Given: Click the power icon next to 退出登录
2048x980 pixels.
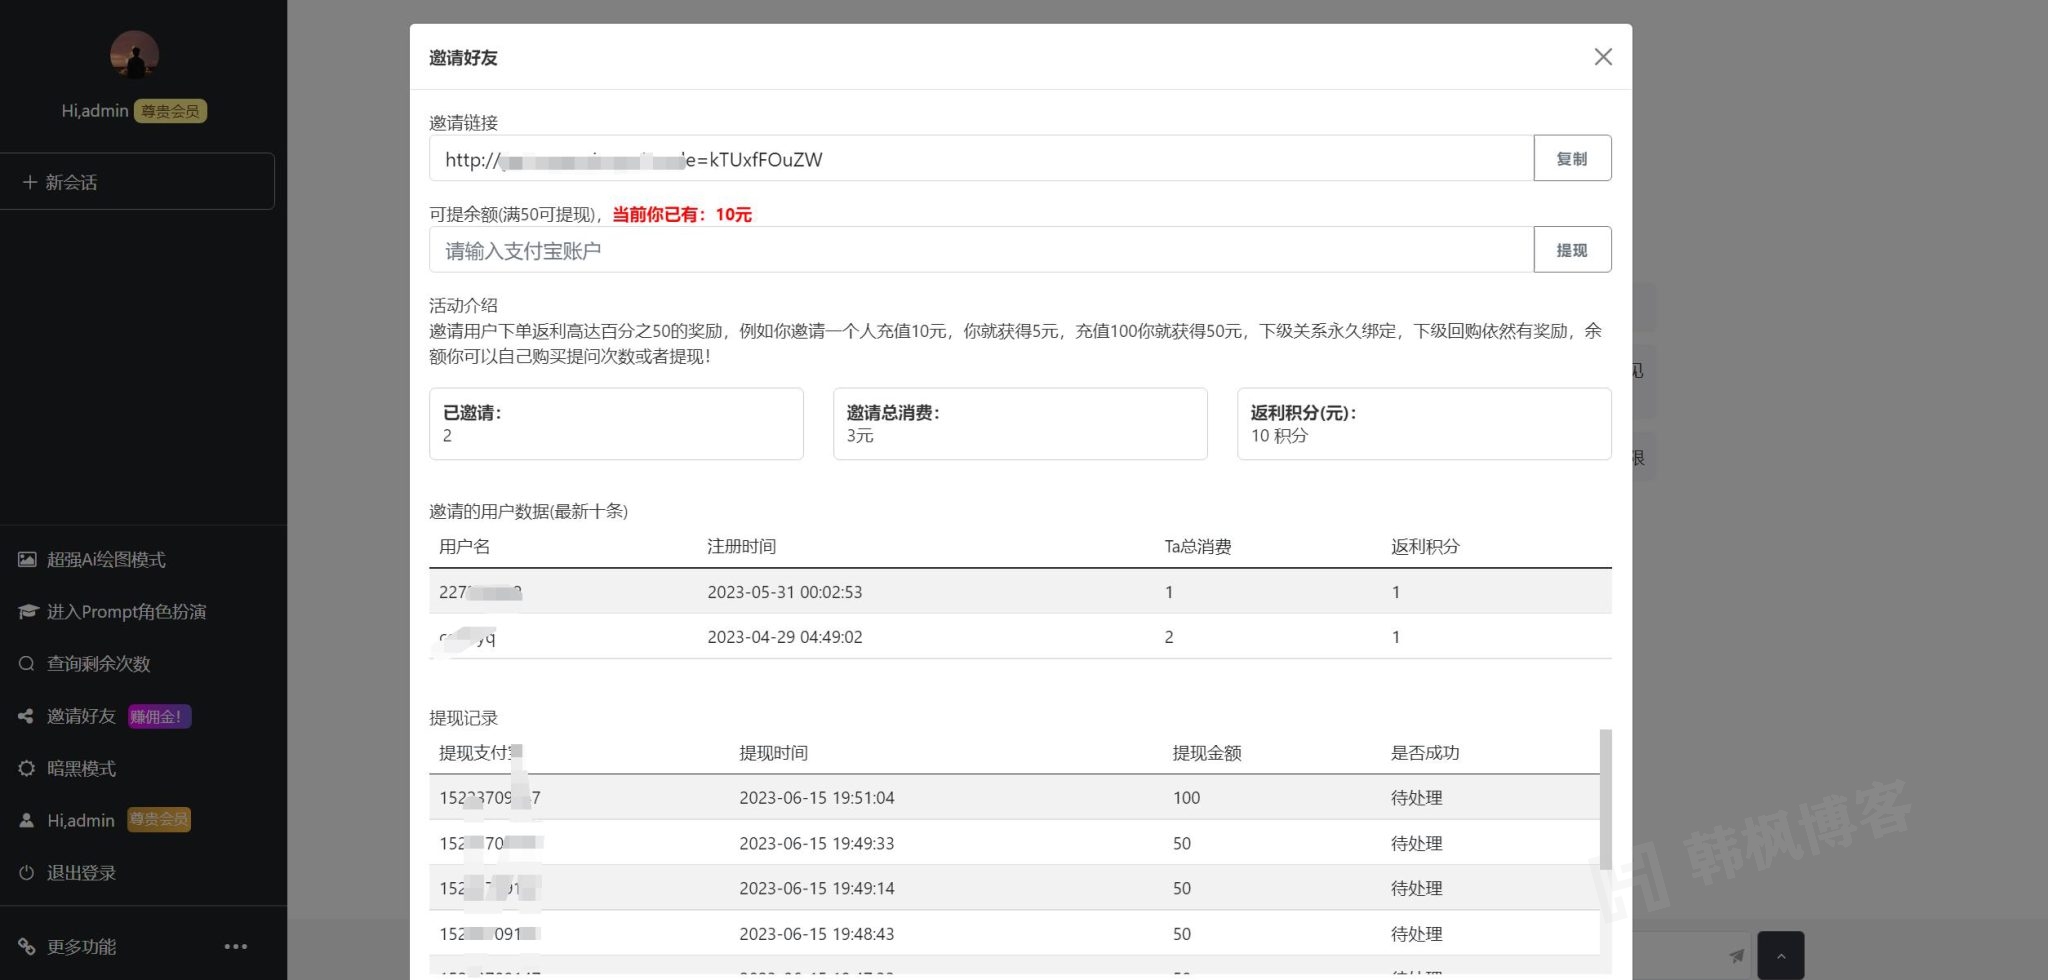Looking at the screenshot, I should (25, 872).
